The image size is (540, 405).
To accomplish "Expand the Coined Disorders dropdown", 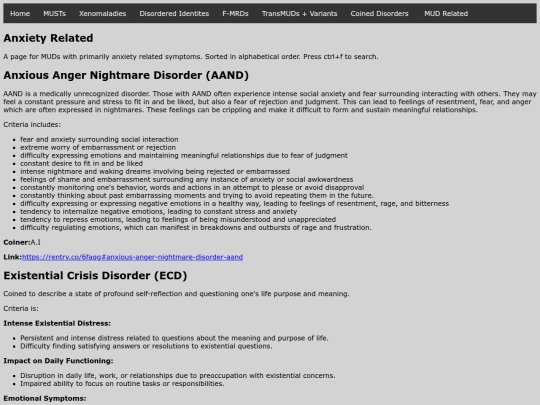I will click(380, 13).
